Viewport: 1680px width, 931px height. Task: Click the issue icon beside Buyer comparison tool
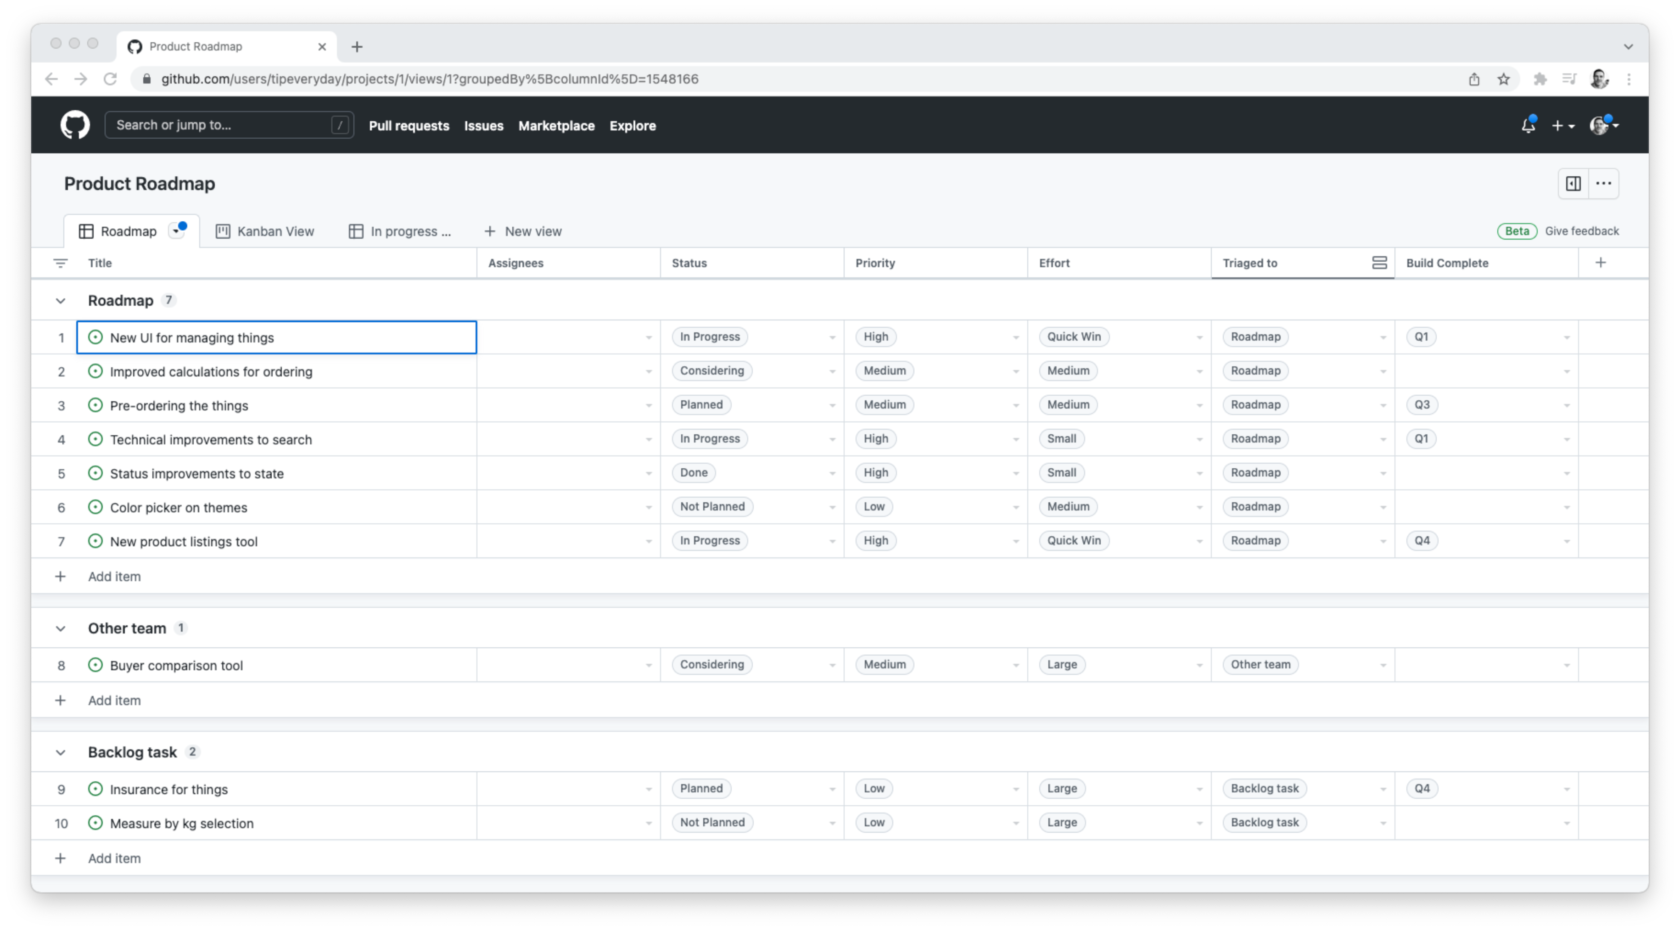coord(95,664)
